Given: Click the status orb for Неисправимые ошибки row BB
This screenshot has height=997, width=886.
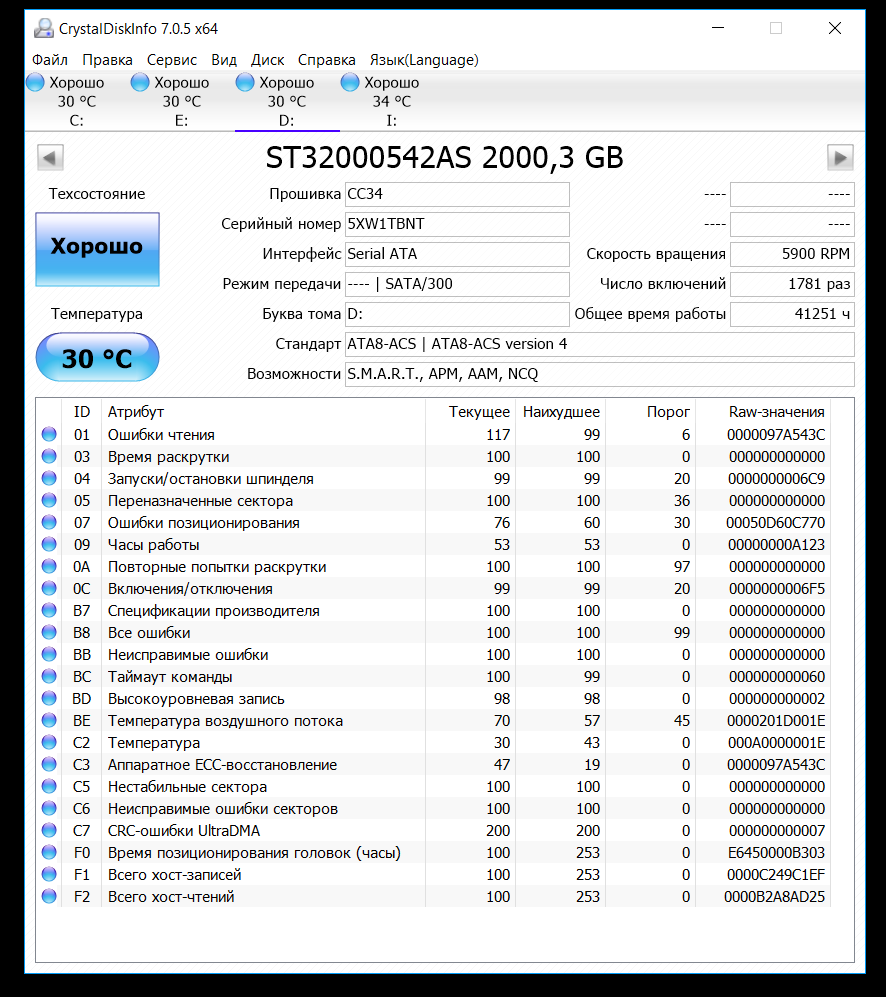Looking at the screenshot, I should click(x=49, y=654).
